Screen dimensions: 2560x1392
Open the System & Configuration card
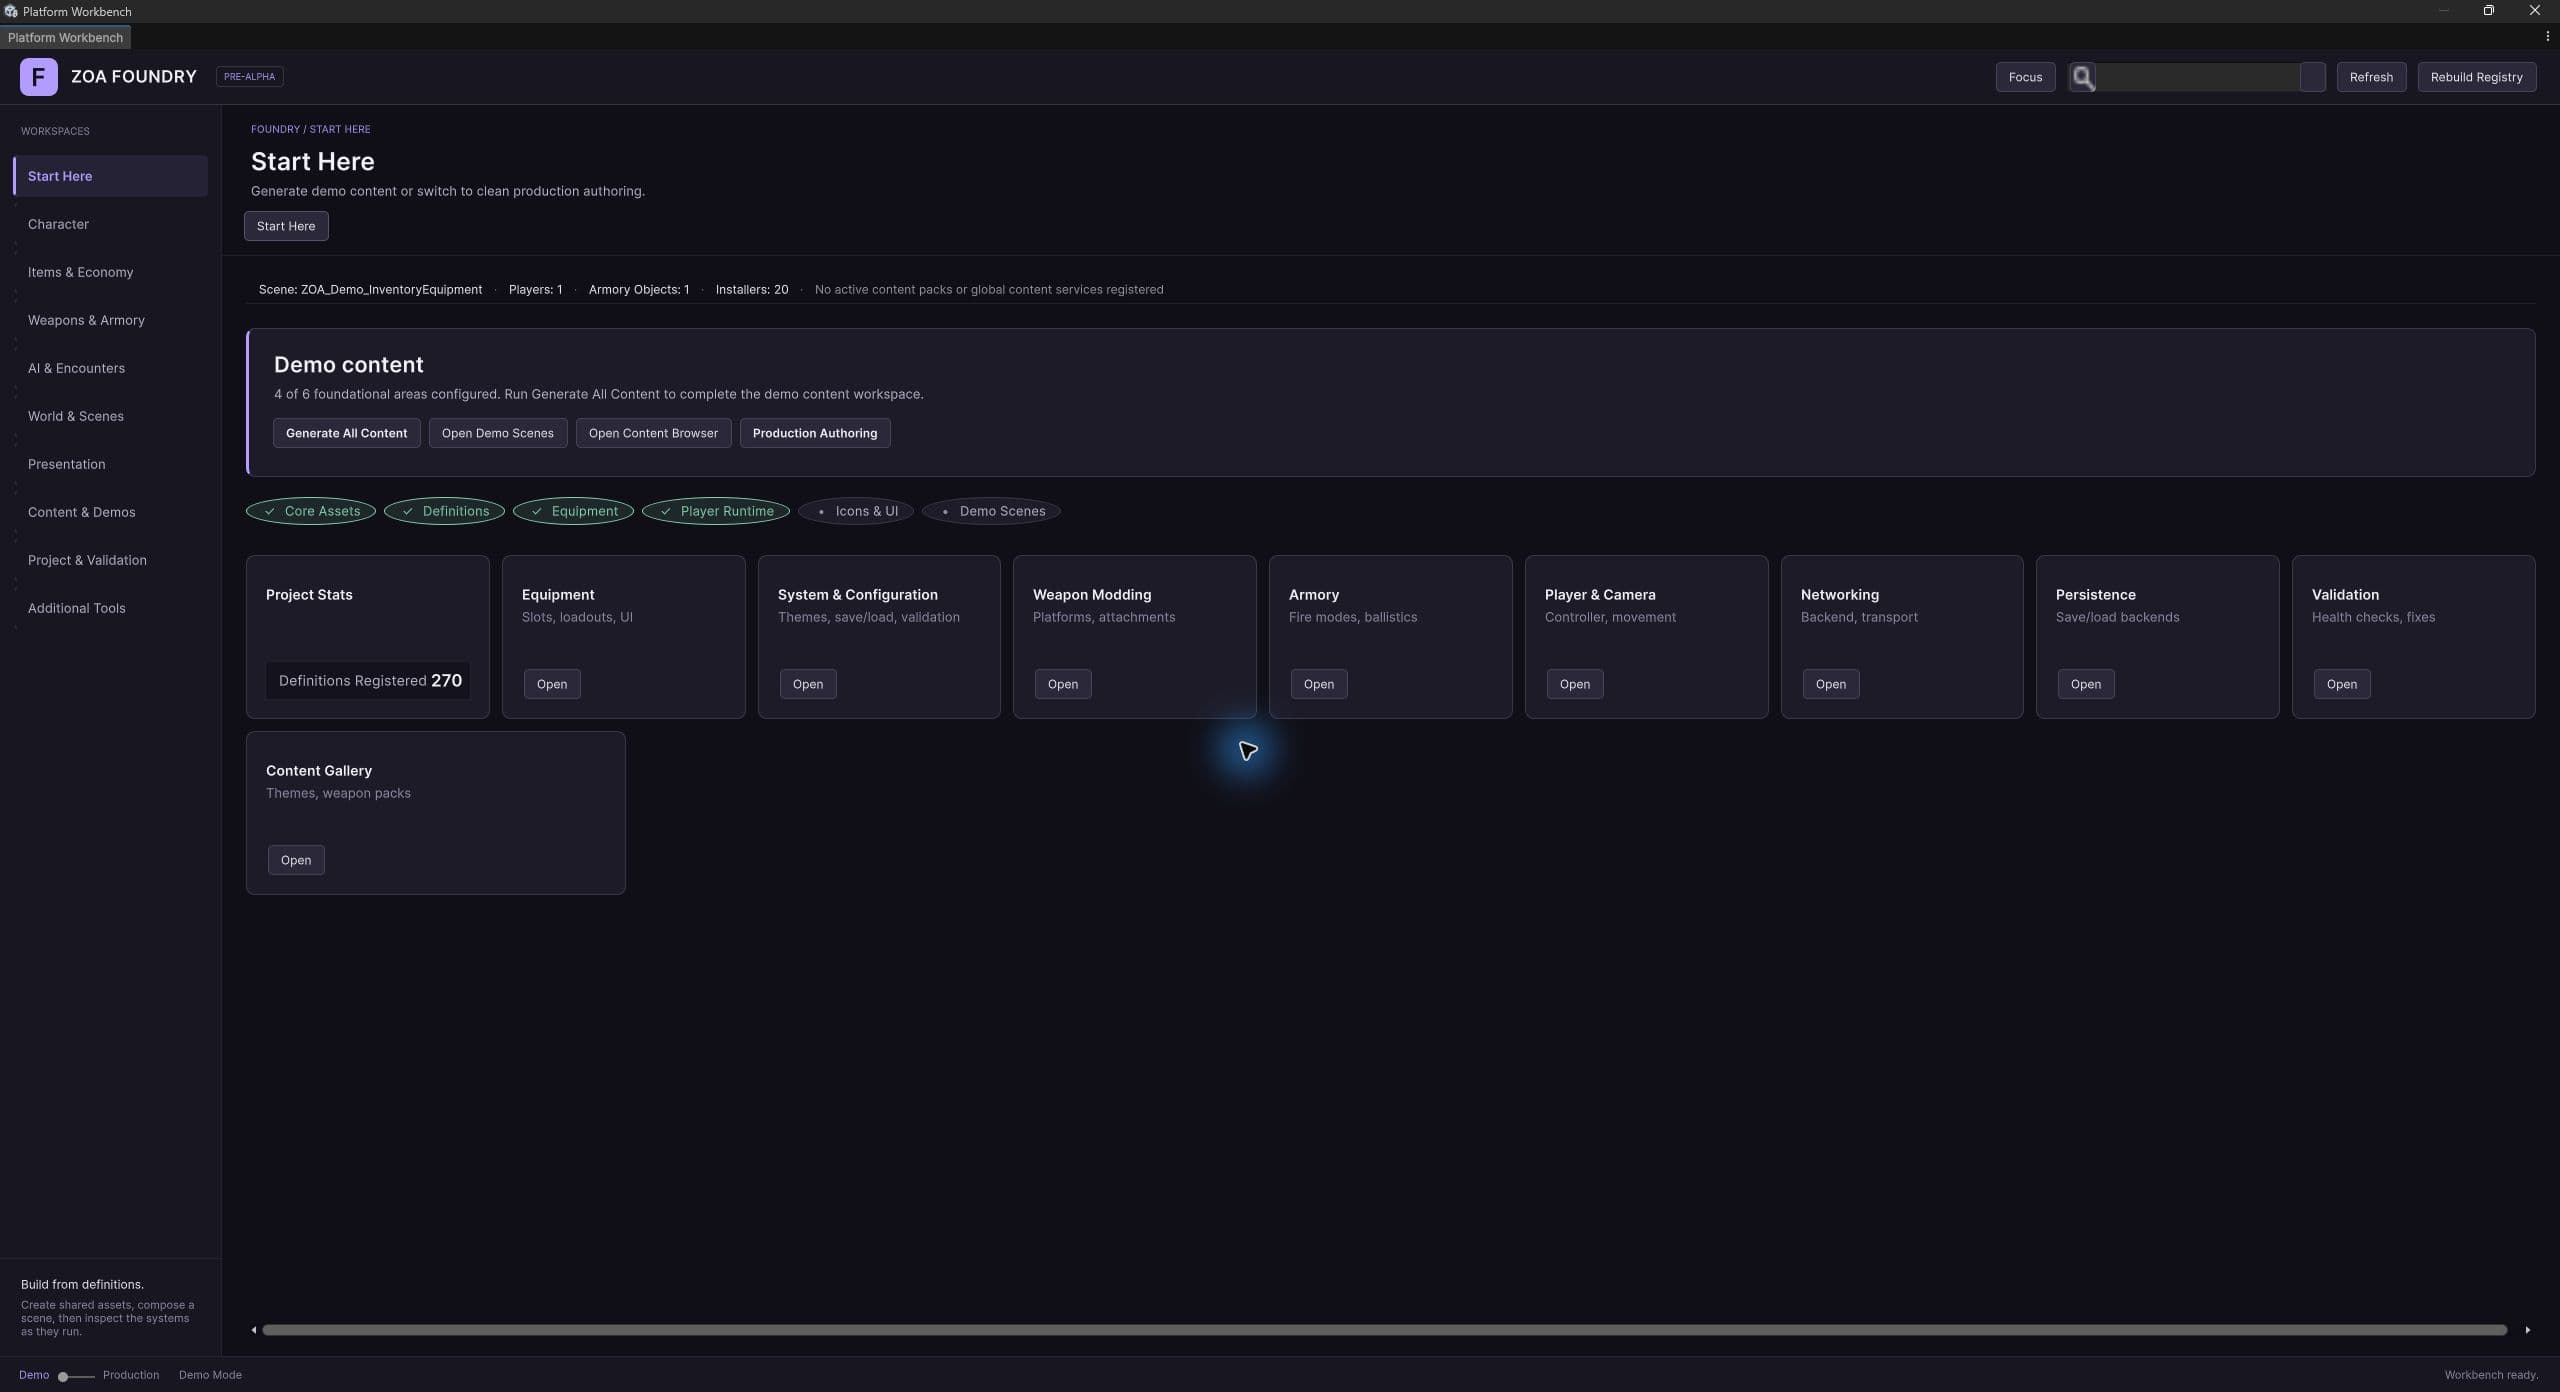point(808,684)
